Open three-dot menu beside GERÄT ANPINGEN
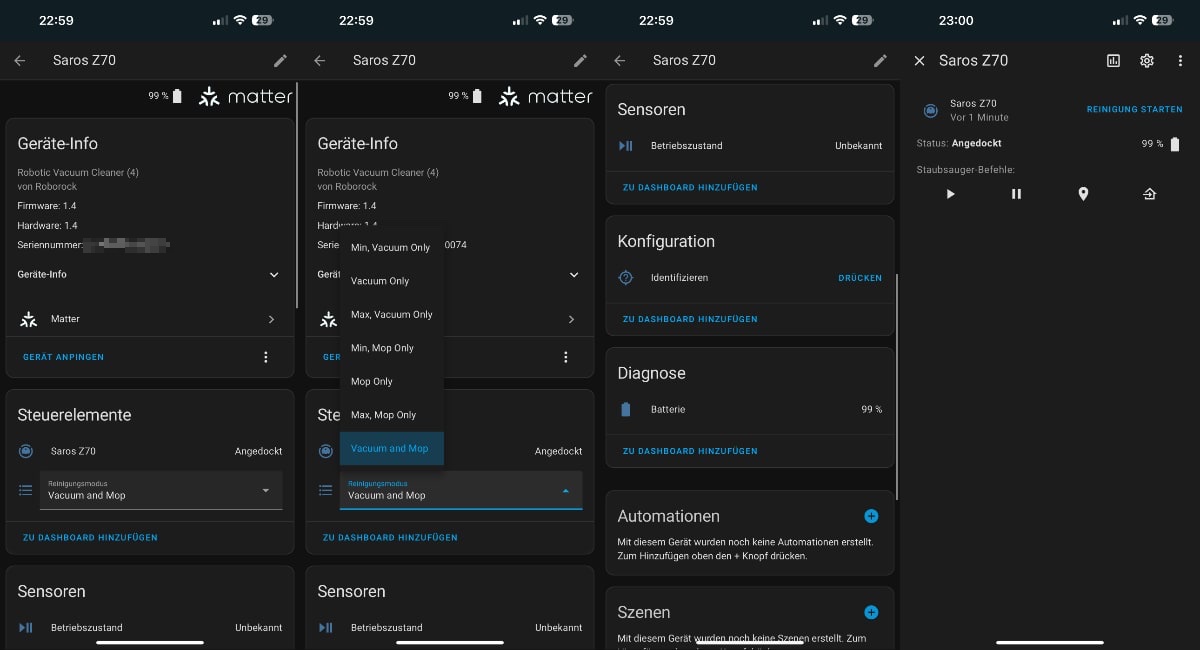1200x650 pixels. tap(265, 357)
